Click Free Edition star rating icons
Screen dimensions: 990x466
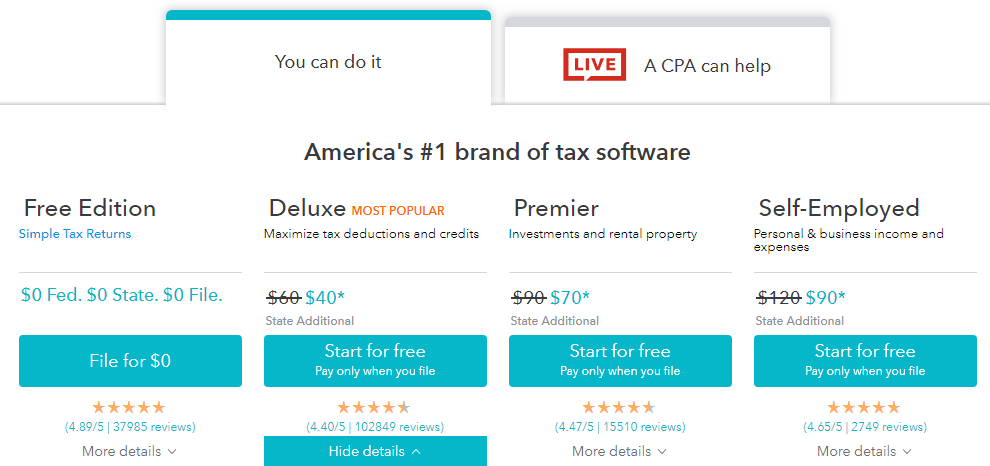click(x=129, y=407)
